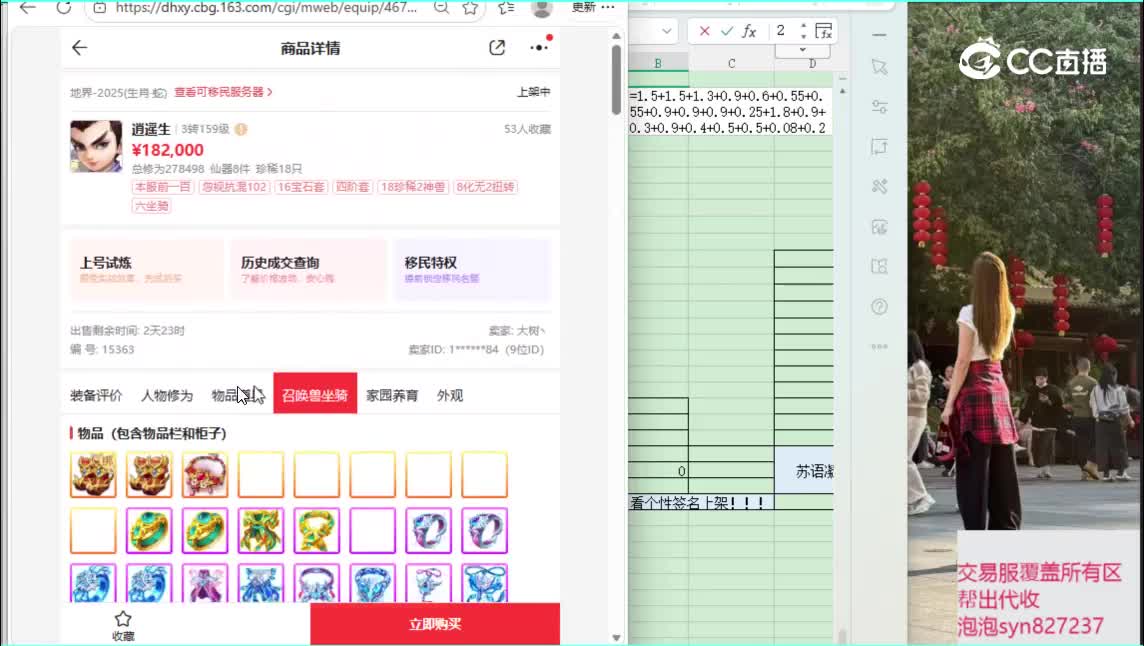This screenshot has height=646, width=1144.
Task: Cancel formula entry with the red X
Action: pos(705,31)
